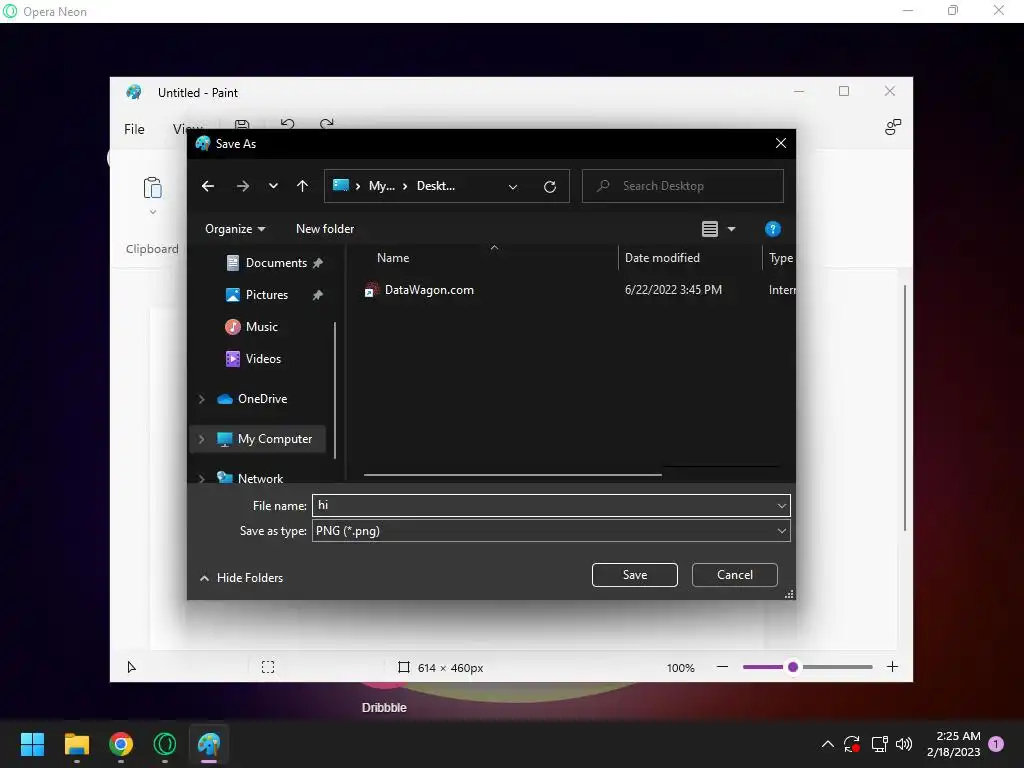Click the Paint icon at top right
Image resolution: width=1024 pixels, height=768 pixels.
coord(893,127)
